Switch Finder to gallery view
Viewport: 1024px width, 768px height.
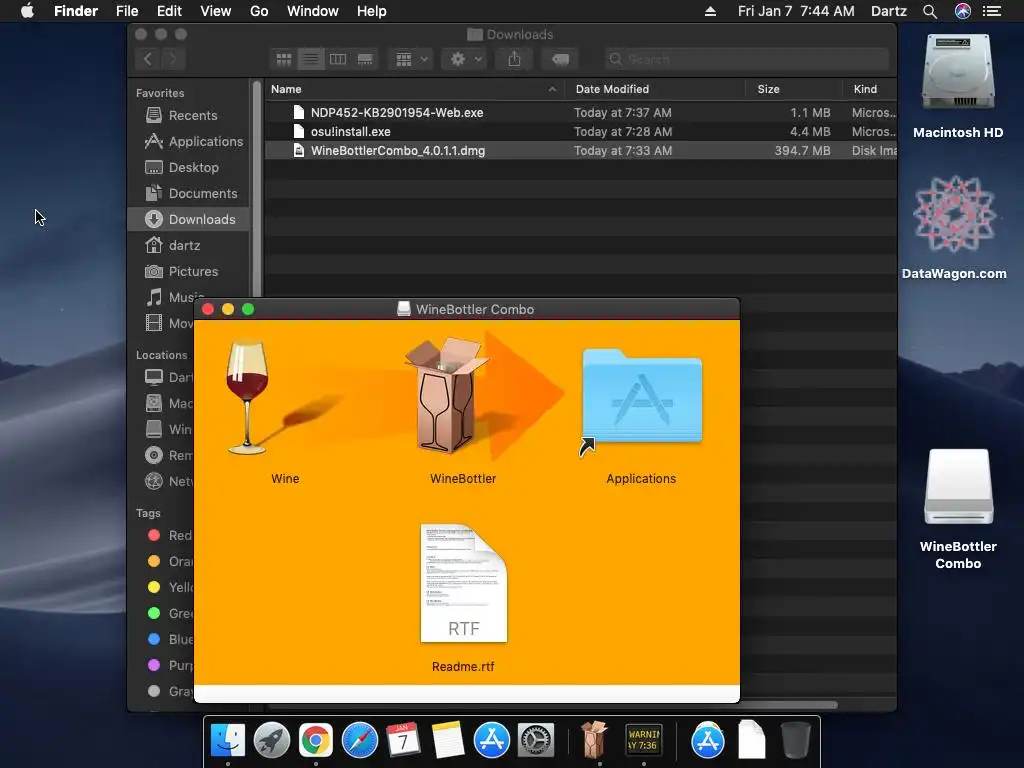pos(365,59)
